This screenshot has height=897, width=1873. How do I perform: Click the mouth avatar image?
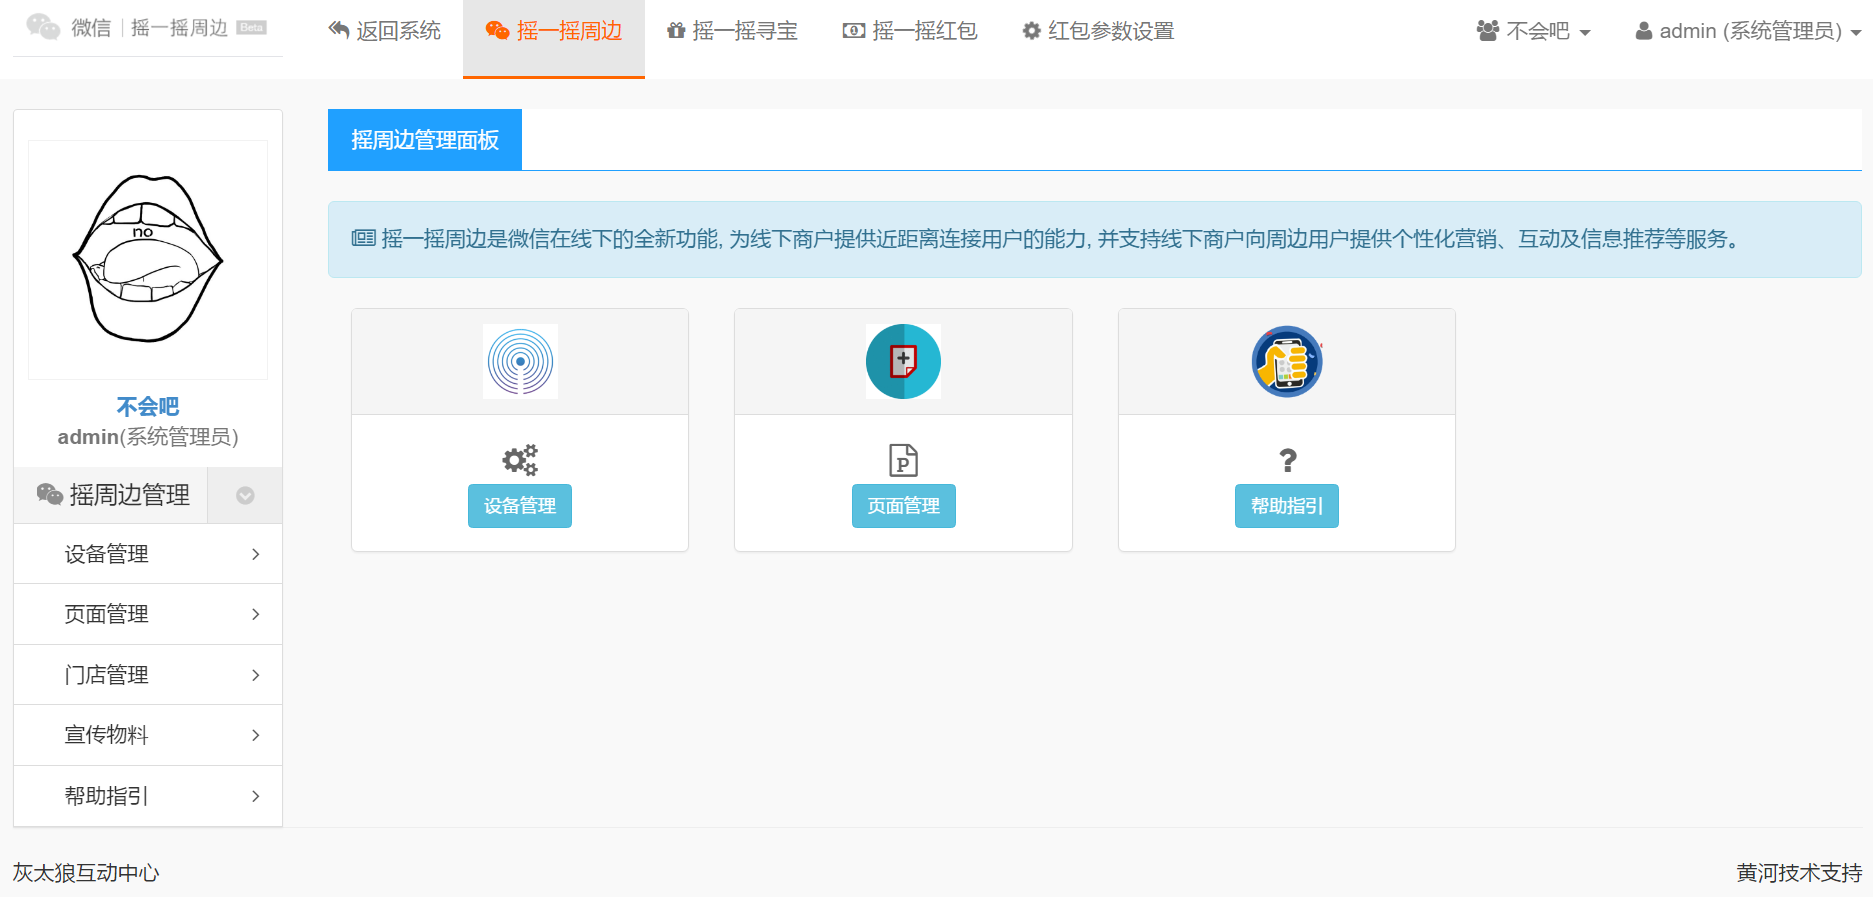[x=148, y=259]
